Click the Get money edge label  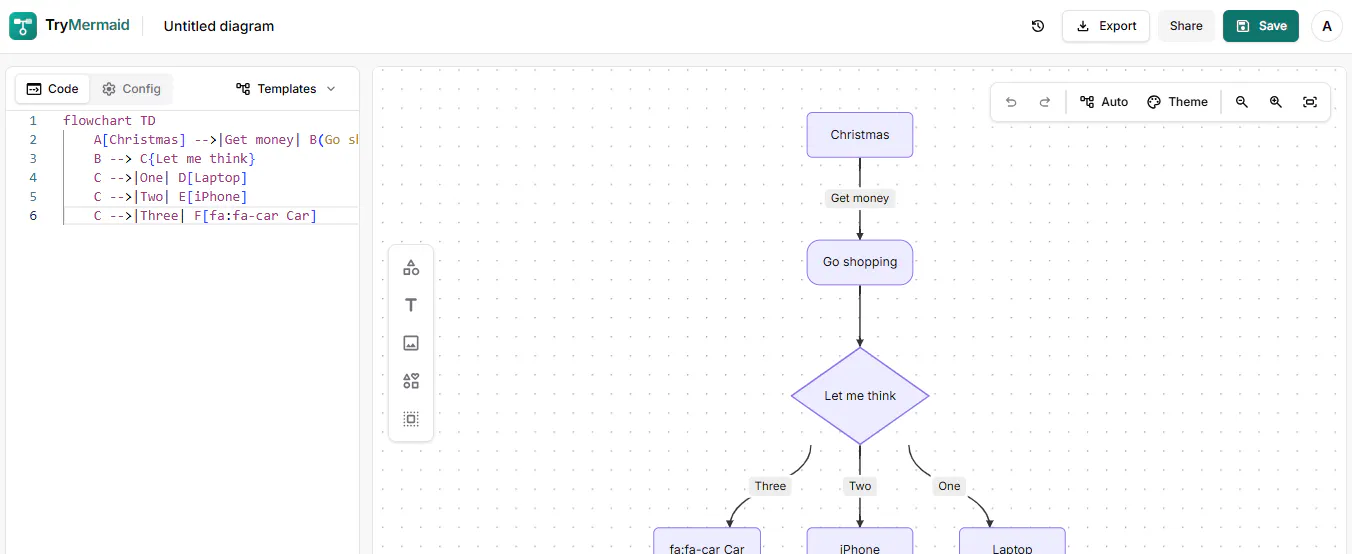click(860, 198)
